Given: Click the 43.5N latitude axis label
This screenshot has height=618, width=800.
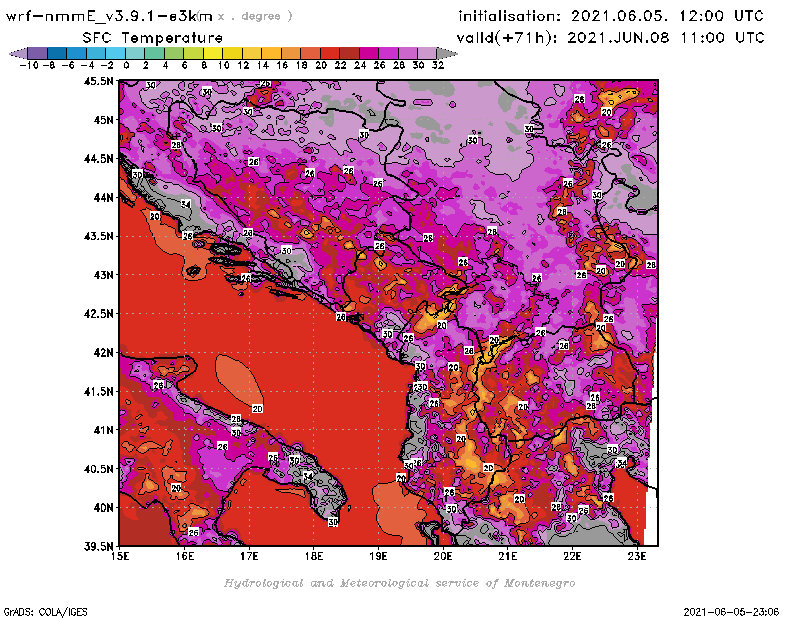Looking at the screenshot, I should [98, 236].
